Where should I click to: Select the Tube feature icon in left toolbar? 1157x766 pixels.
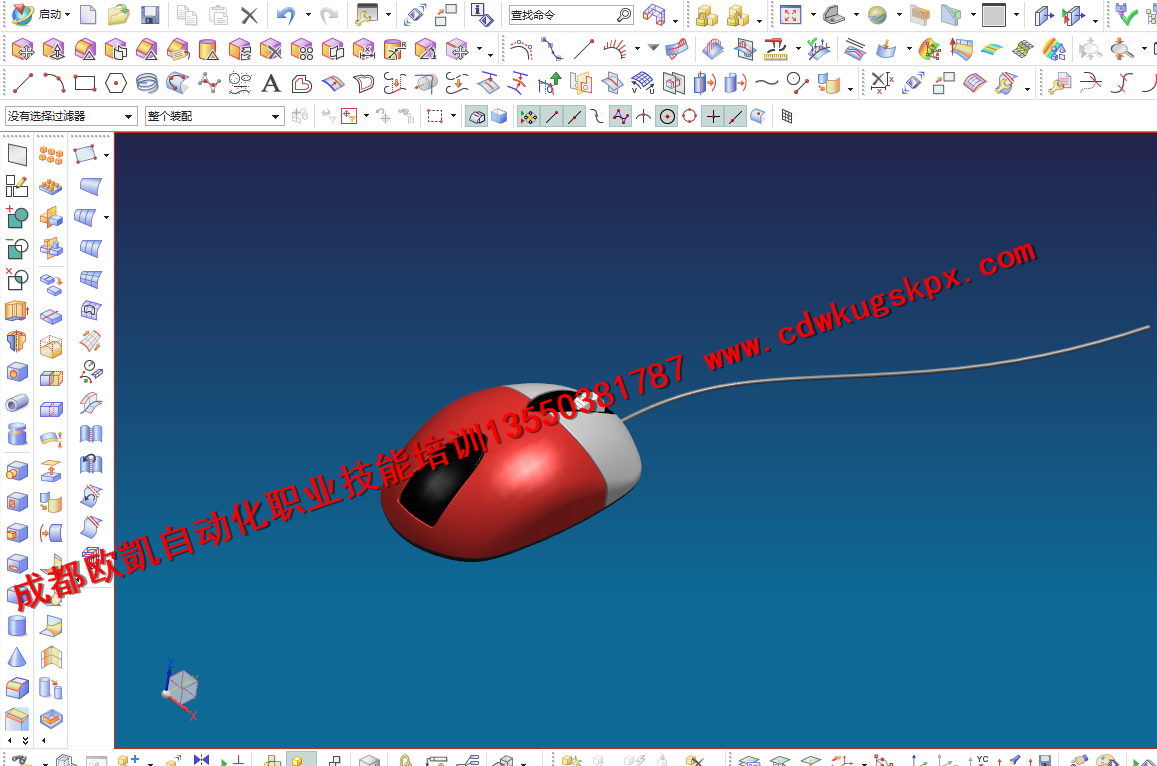[16, 403]
